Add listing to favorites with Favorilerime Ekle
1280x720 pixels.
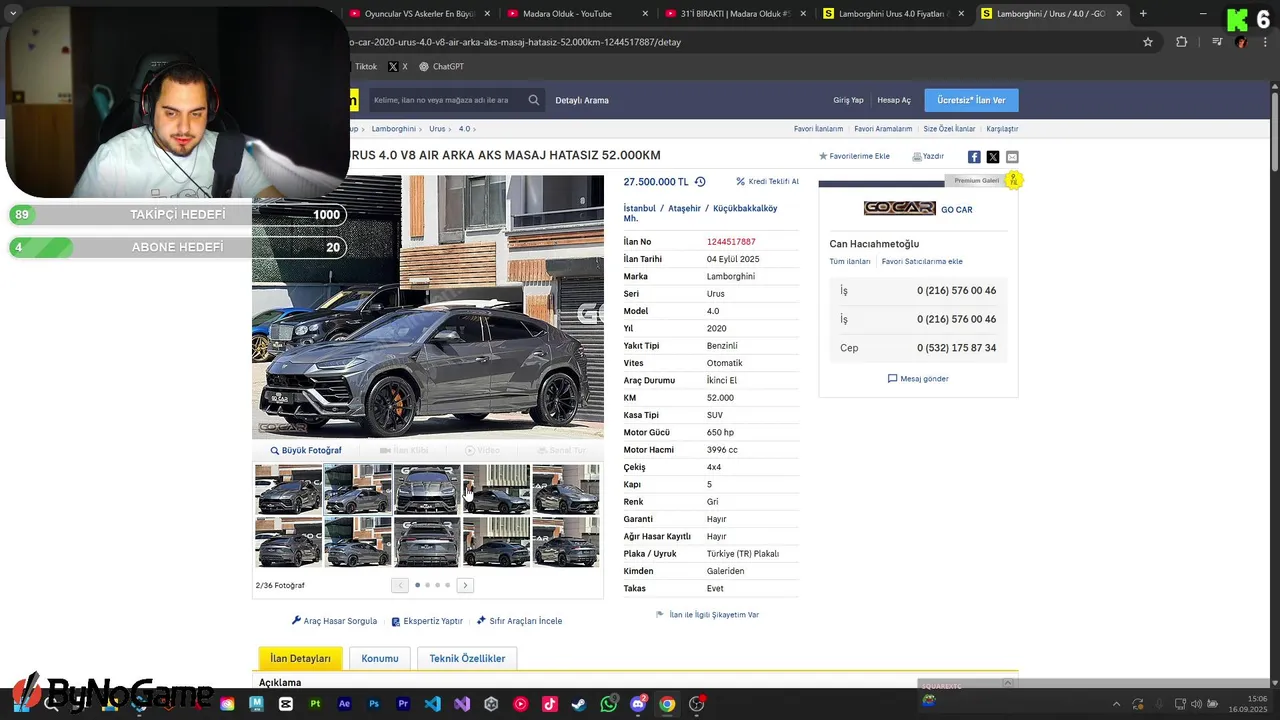[x=854, y=156]
